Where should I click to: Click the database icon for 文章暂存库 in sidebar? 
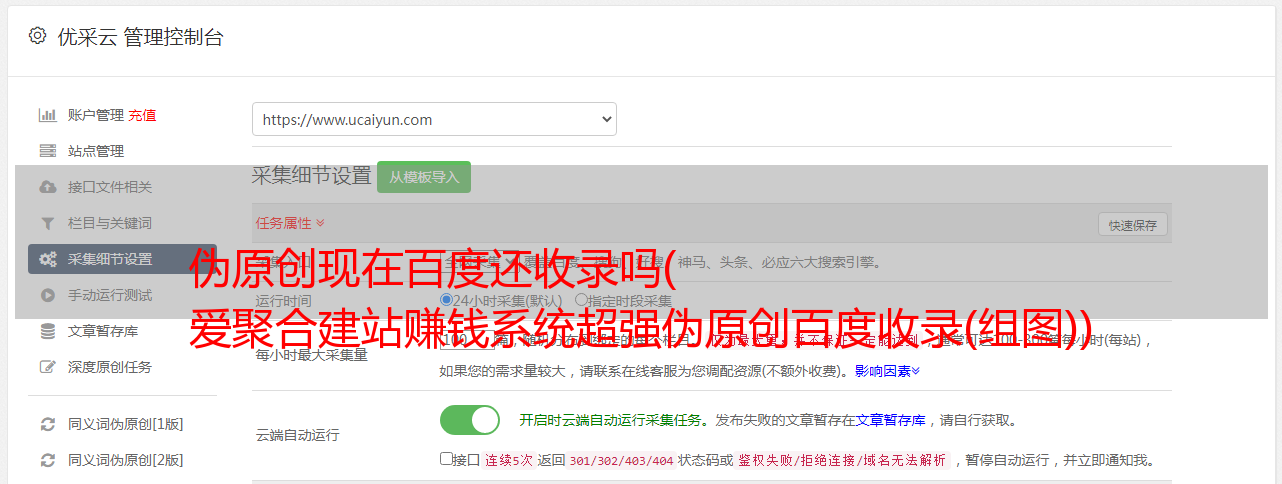(x=47, y=331)
